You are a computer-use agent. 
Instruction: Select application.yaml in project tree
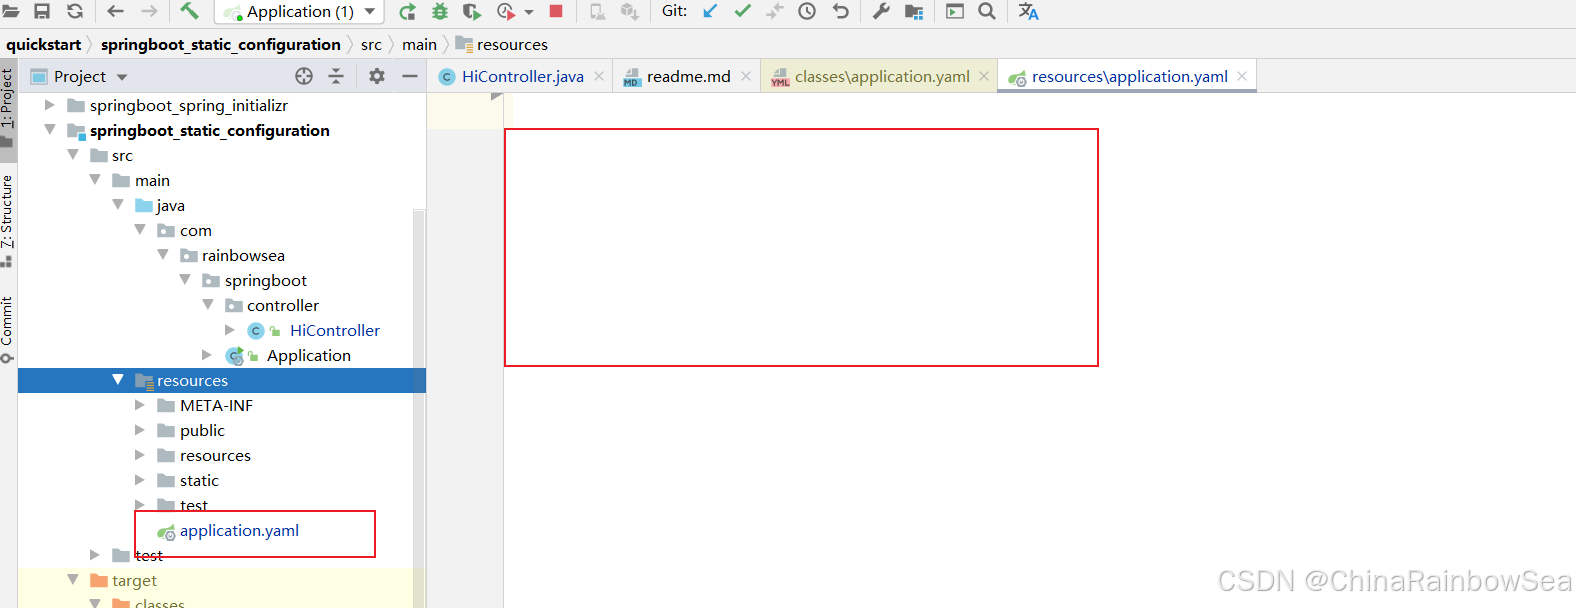(x=239, y=531)
